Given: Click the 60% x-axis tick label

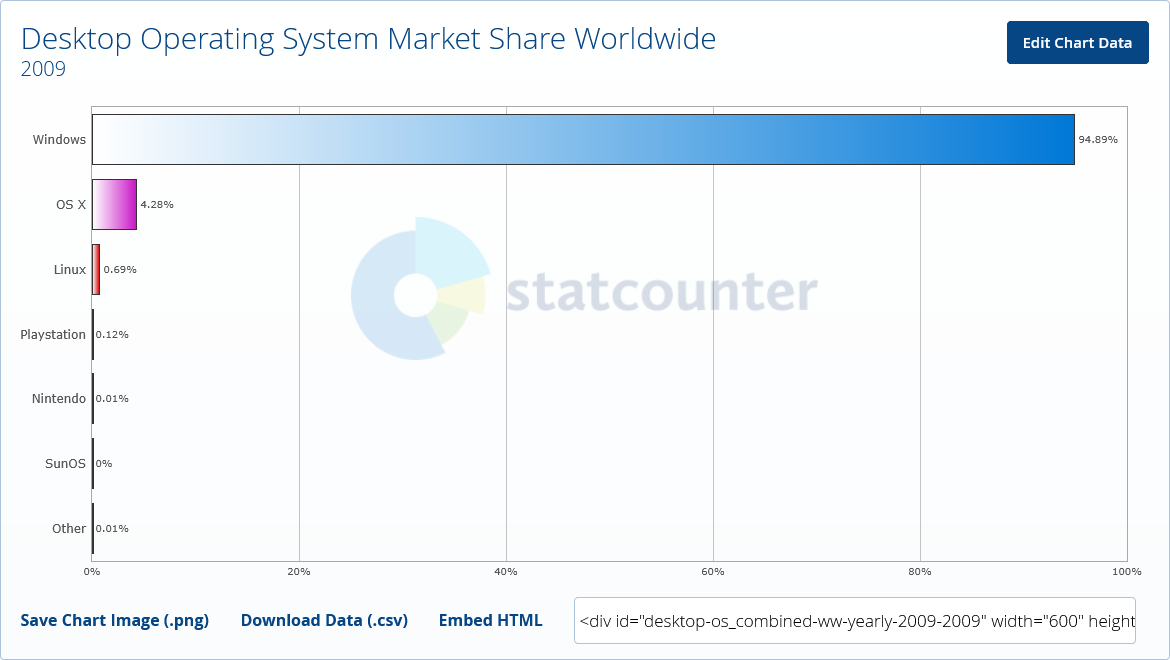Looking at the screenshot, I should click(x=713, y=571).
